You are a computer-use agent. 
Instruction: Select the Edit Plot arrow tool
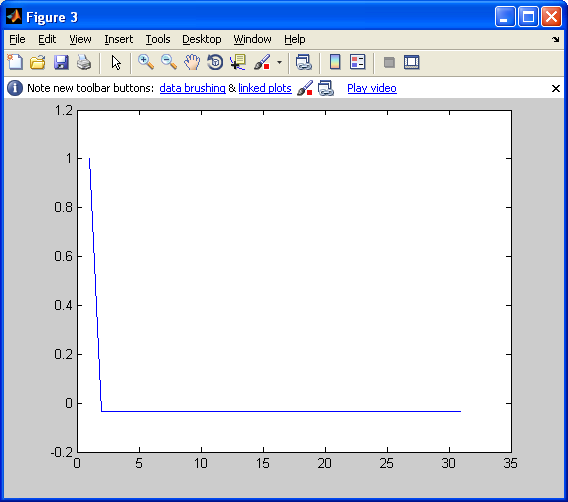click(x=116, y=62)
